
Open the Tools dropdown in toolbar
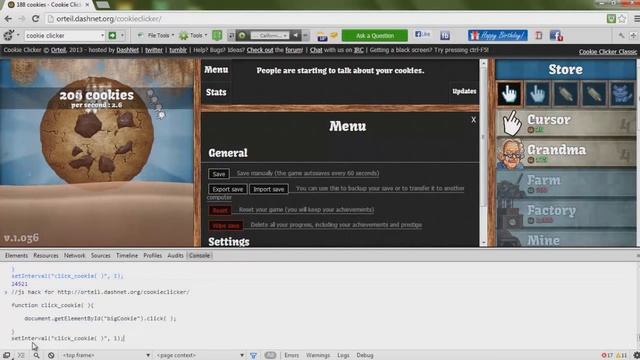(x=193, y=36)
